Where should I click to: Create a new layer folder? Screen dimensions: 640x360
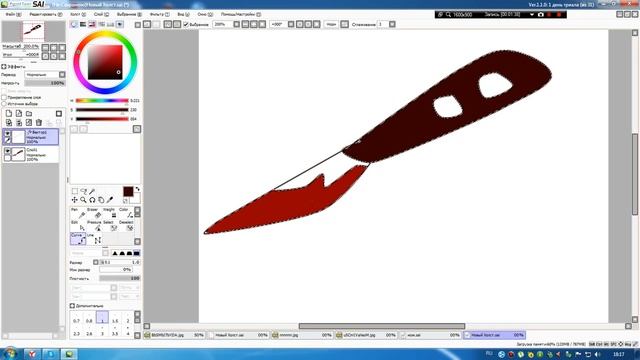pyautogui.click(x=29, y=113)
